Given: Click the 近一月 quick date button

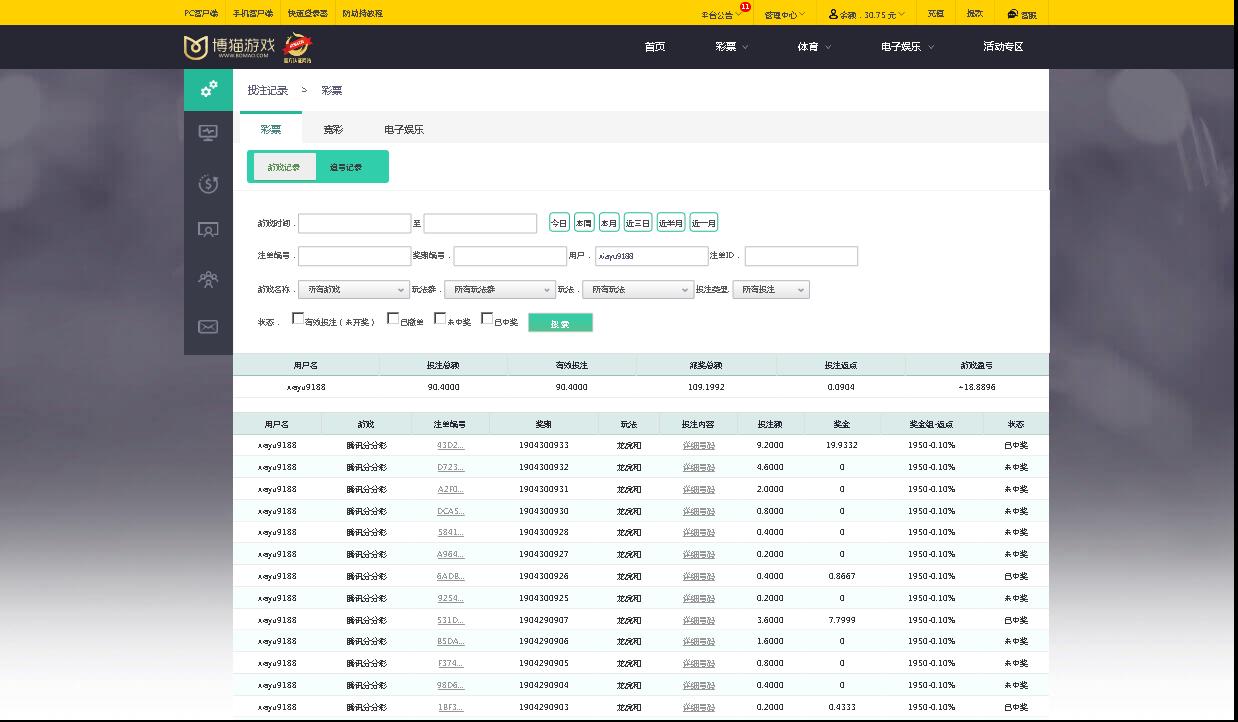Looking at the screenshot, I should click(x=704, y=223).
